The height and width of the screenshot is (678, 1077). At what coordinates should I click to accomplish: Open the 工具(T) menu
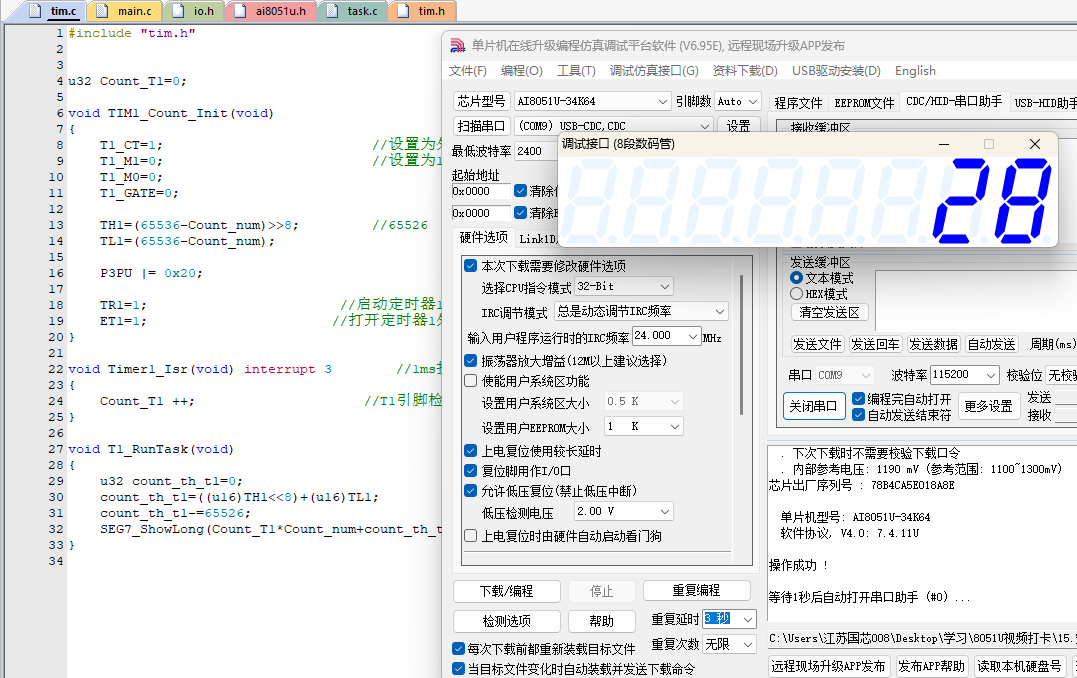[x=576, y=71]
